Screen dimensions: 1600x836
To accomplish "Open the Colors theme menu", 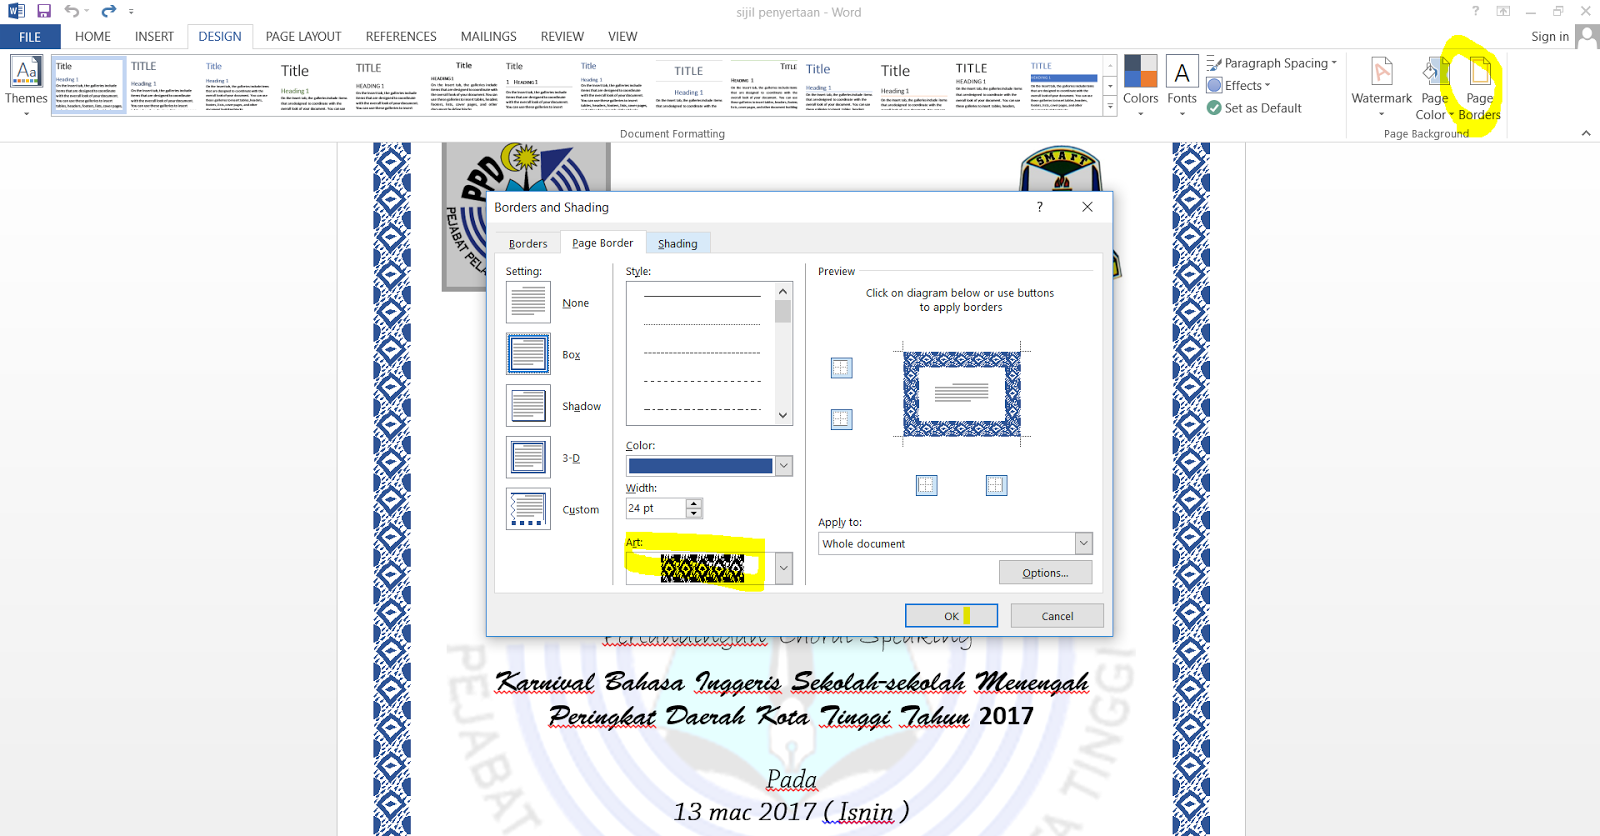I will click(x=1140, y=85).
